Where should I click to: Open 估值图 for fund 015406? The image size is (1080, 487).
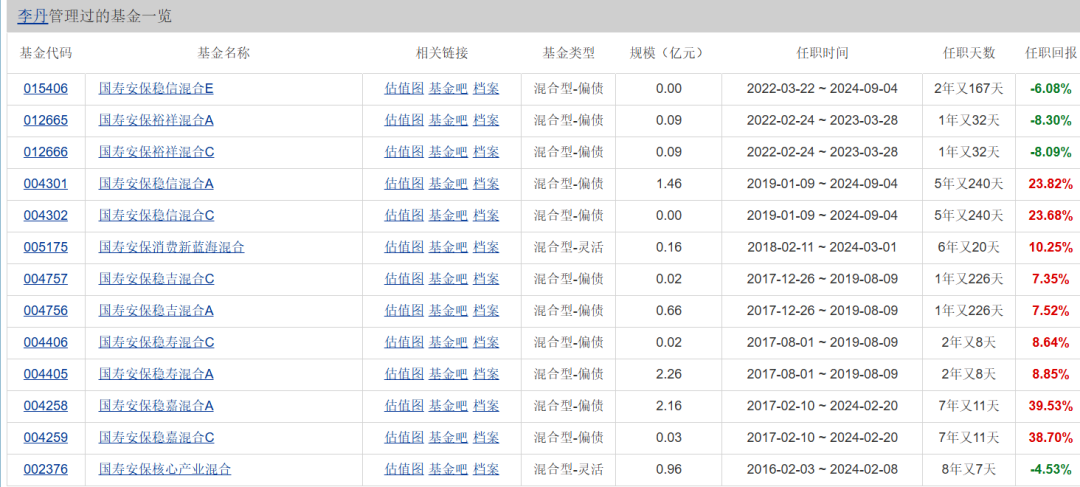404,88
